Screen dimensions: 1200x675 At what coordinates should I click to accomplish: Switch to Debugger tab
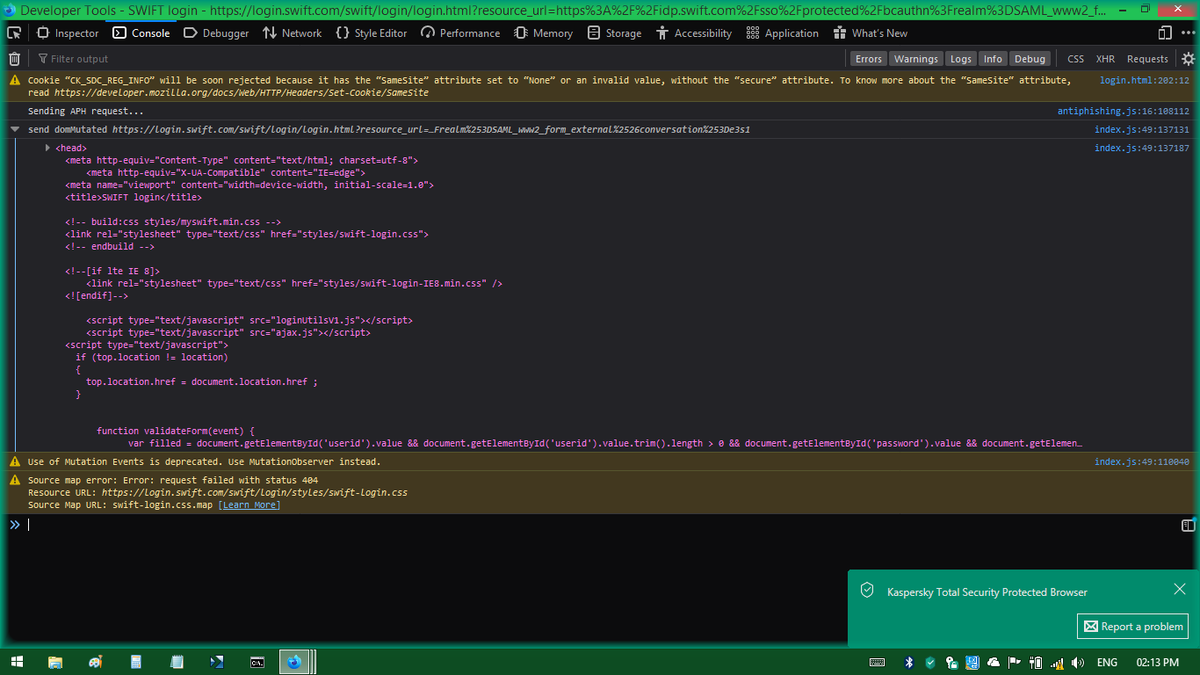pyautogui.click(x=217, y=33)
